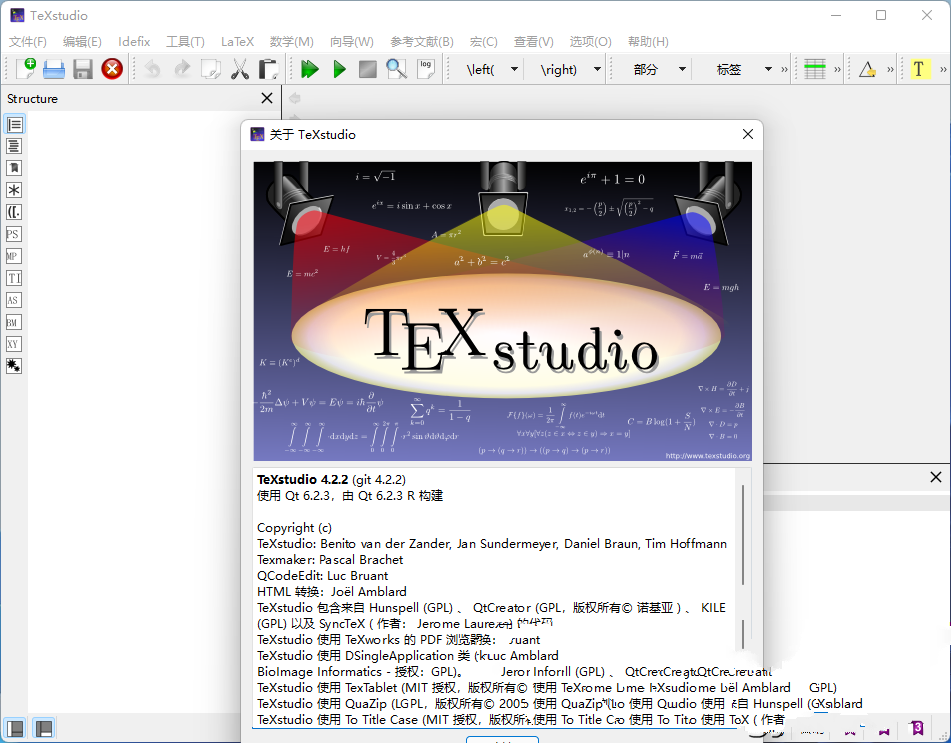Open the LaTeX menu
The height and width of the screenshot is (743, 951).
point(237,41)
